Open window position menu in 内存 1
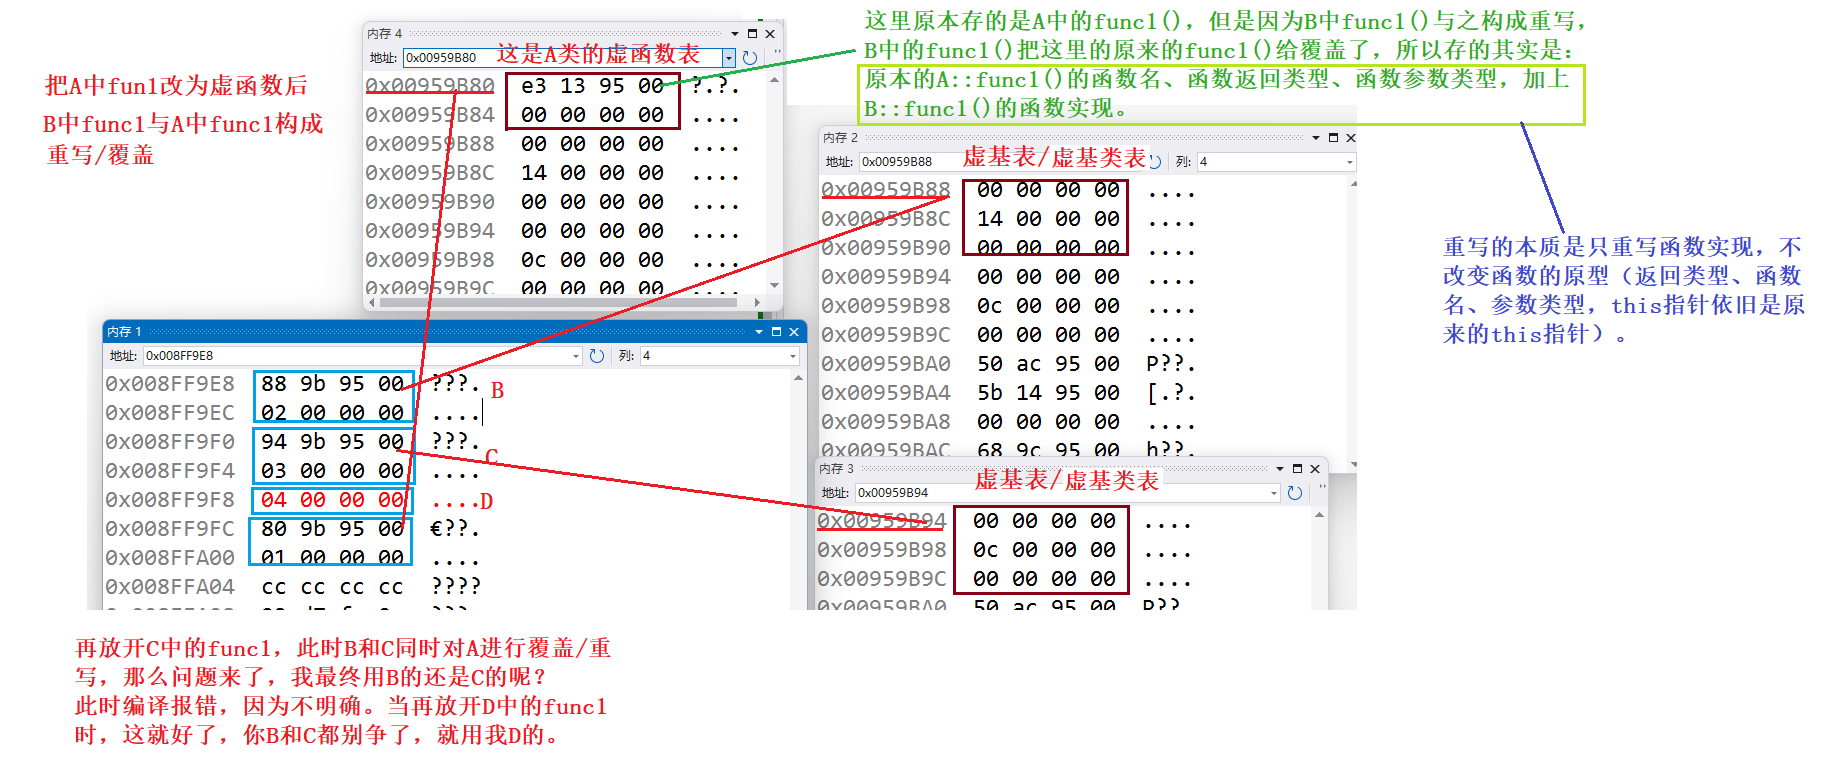1836x769 pixels. pos(759,332)
